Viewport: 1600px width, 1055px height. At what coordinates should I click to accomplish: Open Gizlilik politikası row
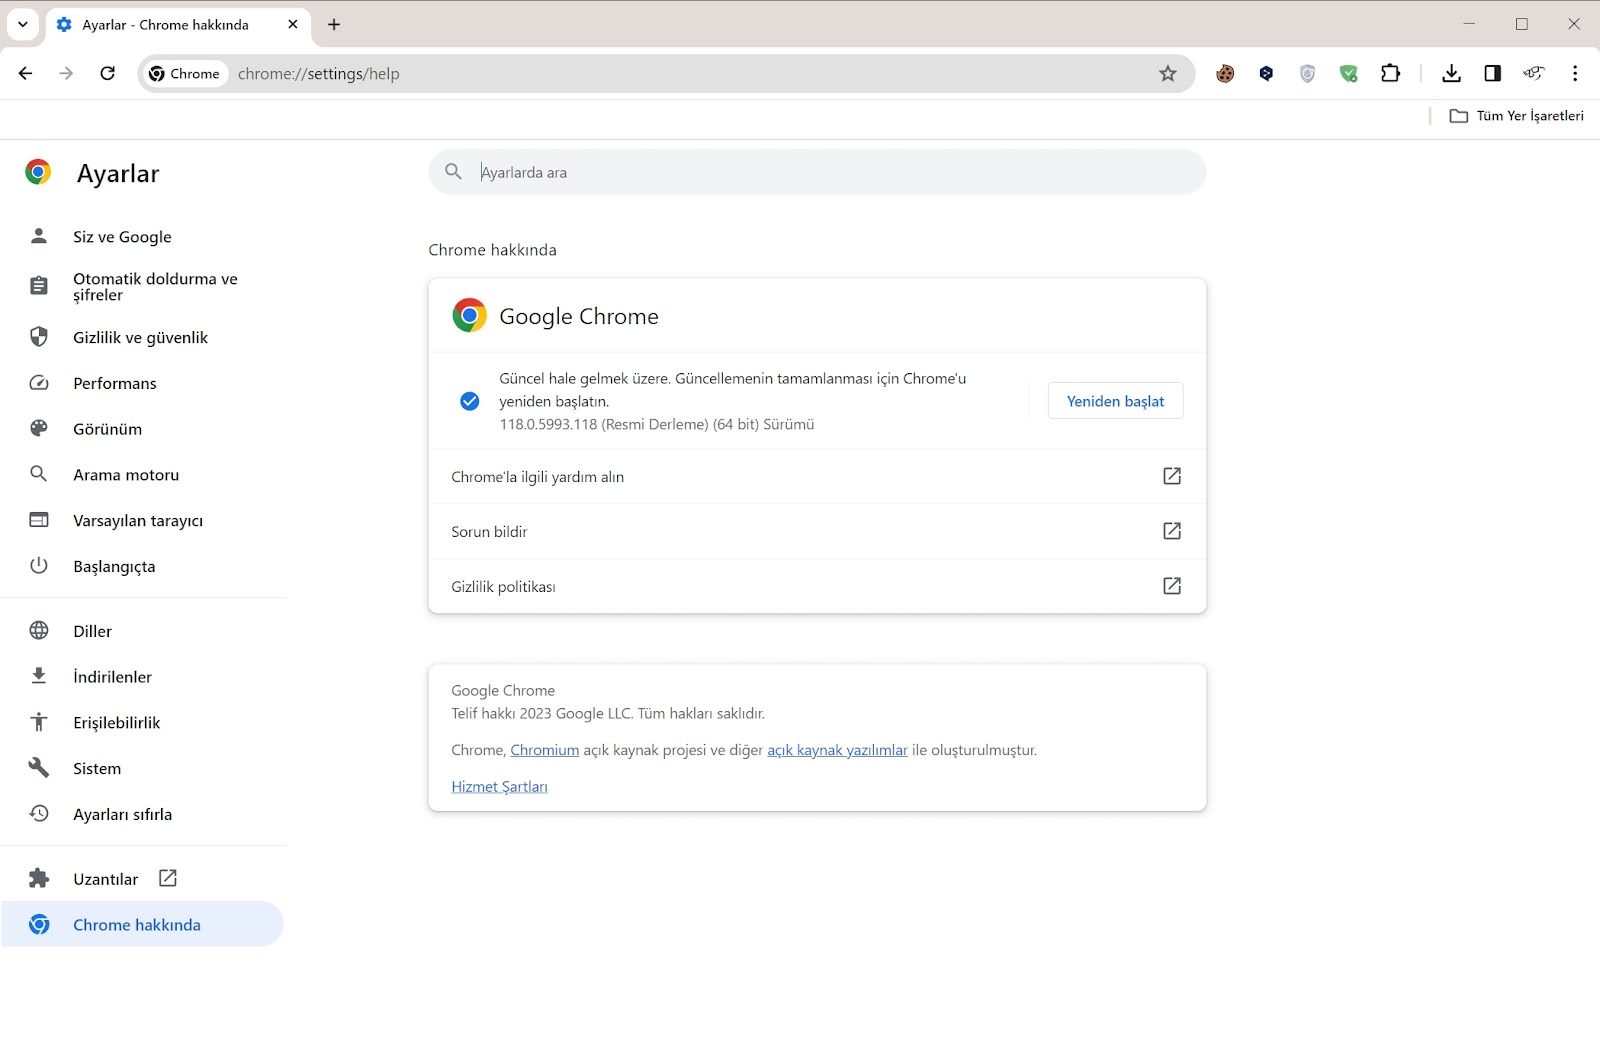tap(817, 586)
